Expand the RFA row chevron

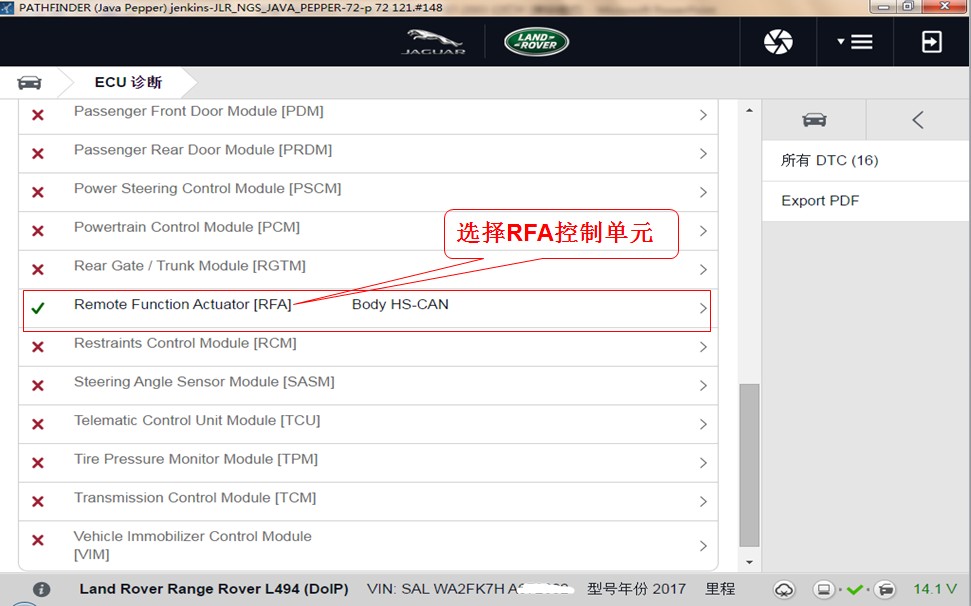(x=703, y=308)
